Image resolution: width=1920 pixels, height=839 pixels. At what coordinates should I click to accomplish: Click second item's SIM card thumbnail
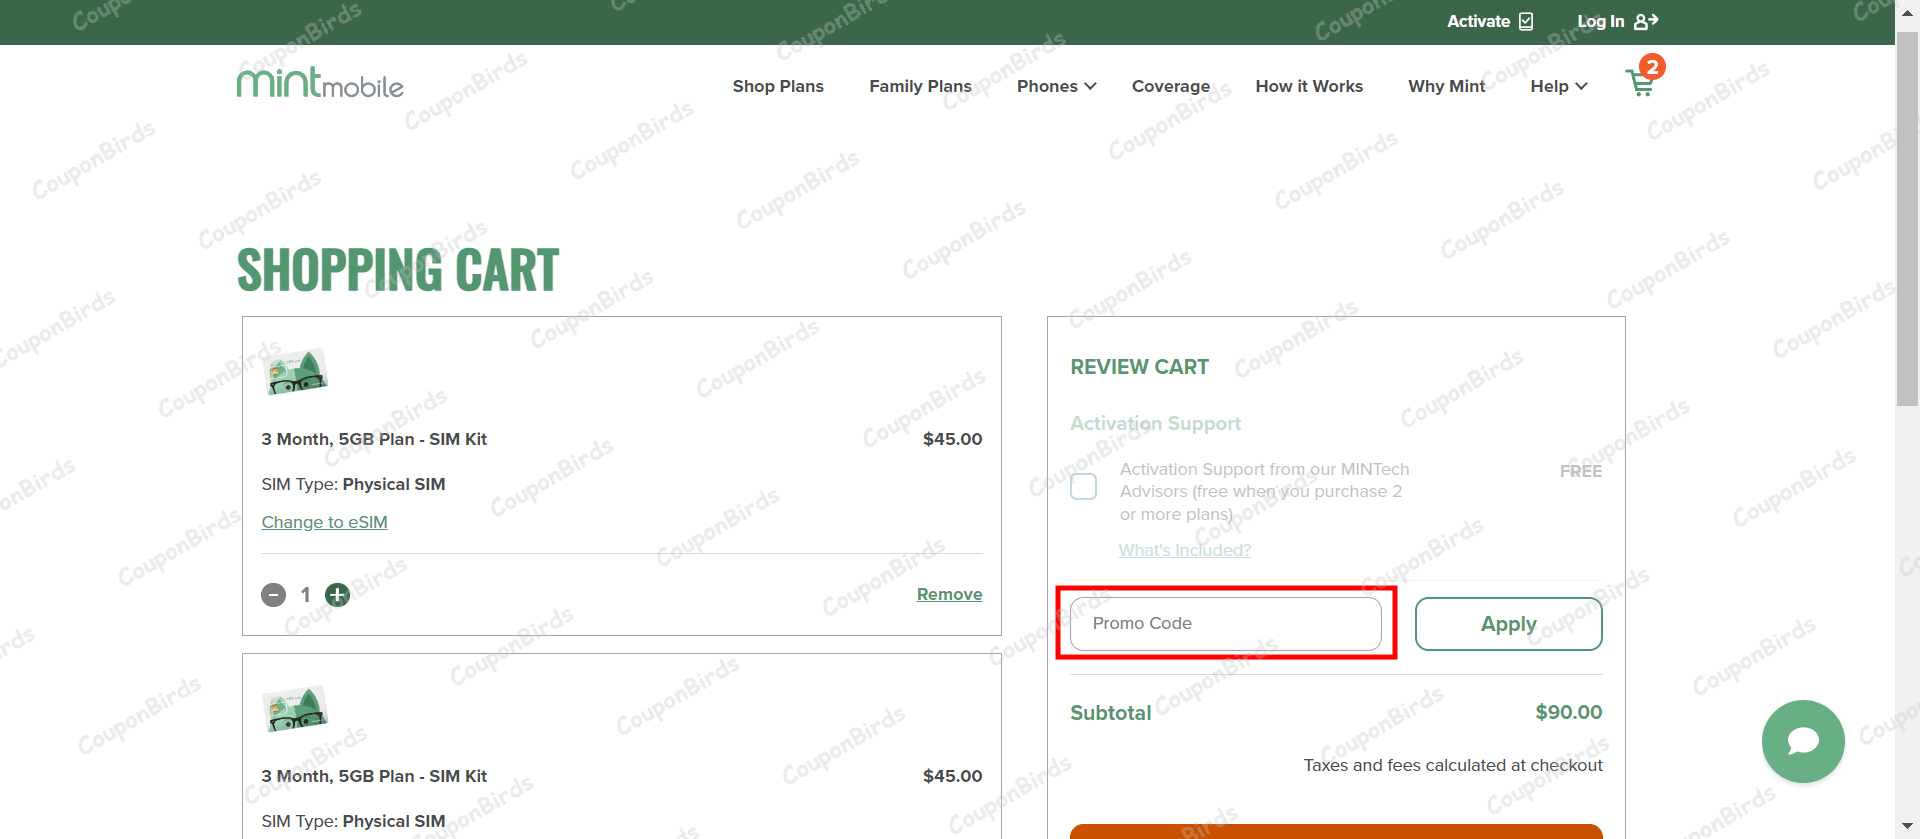(x=295, y=709)
